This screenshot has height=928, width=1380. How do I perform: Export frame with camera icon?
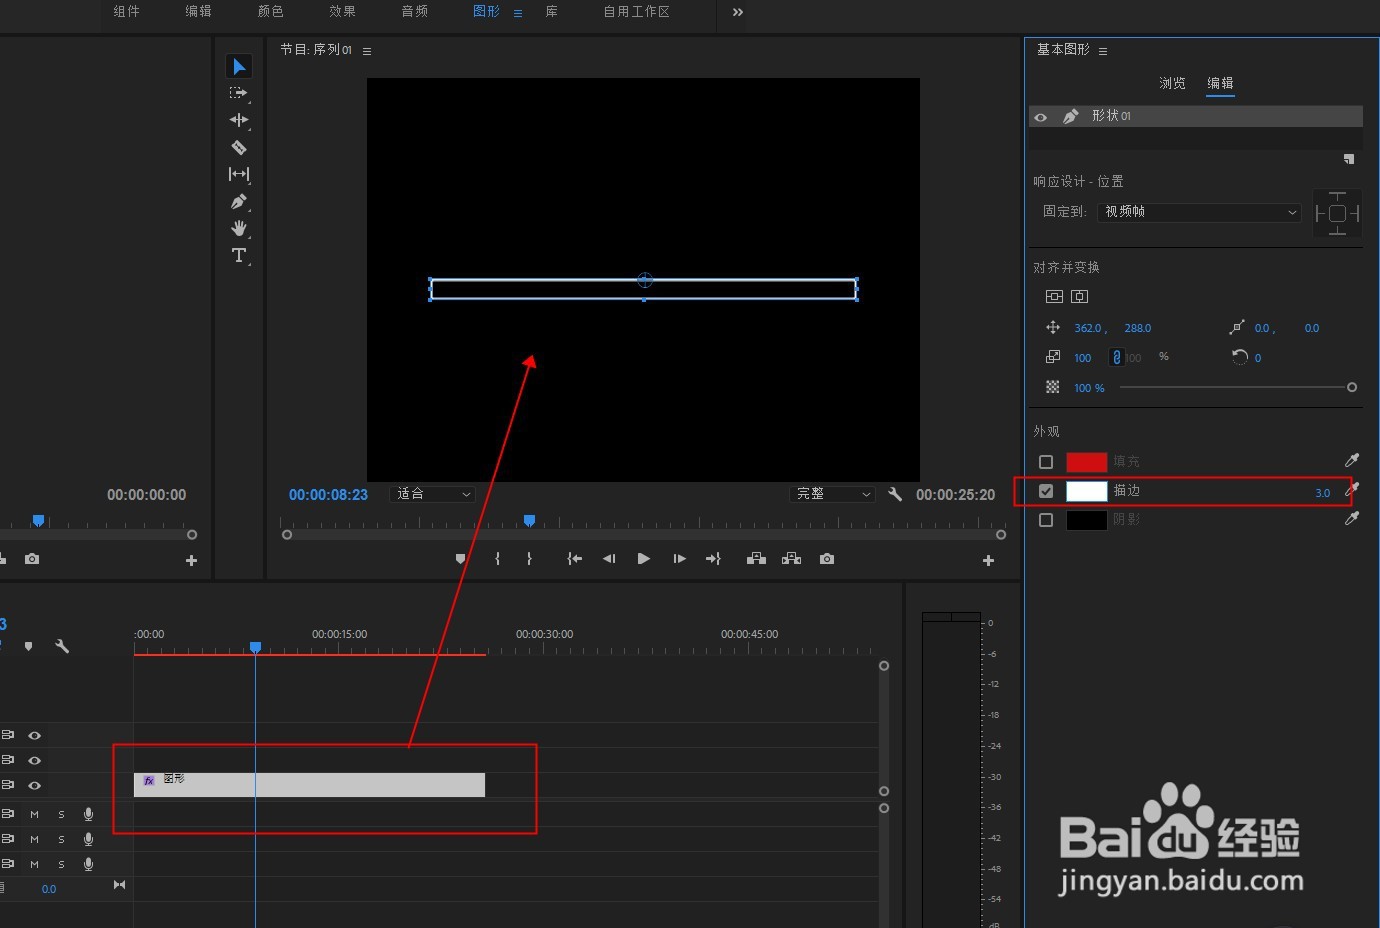827,559
